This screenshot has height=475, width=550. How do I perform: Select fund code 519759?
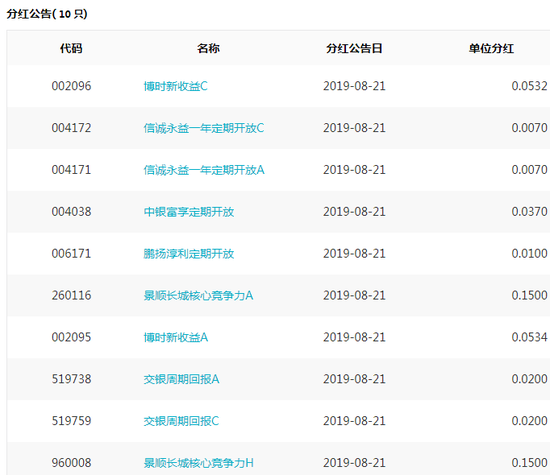[71, 421]
